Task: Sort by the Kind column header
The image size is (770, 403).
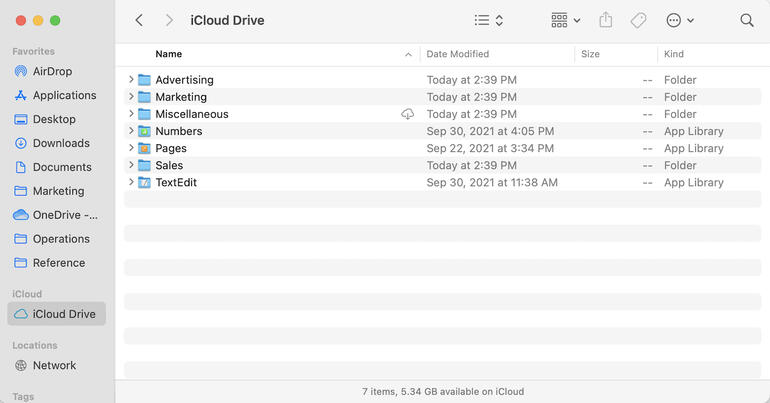Action: pos(673,54)
